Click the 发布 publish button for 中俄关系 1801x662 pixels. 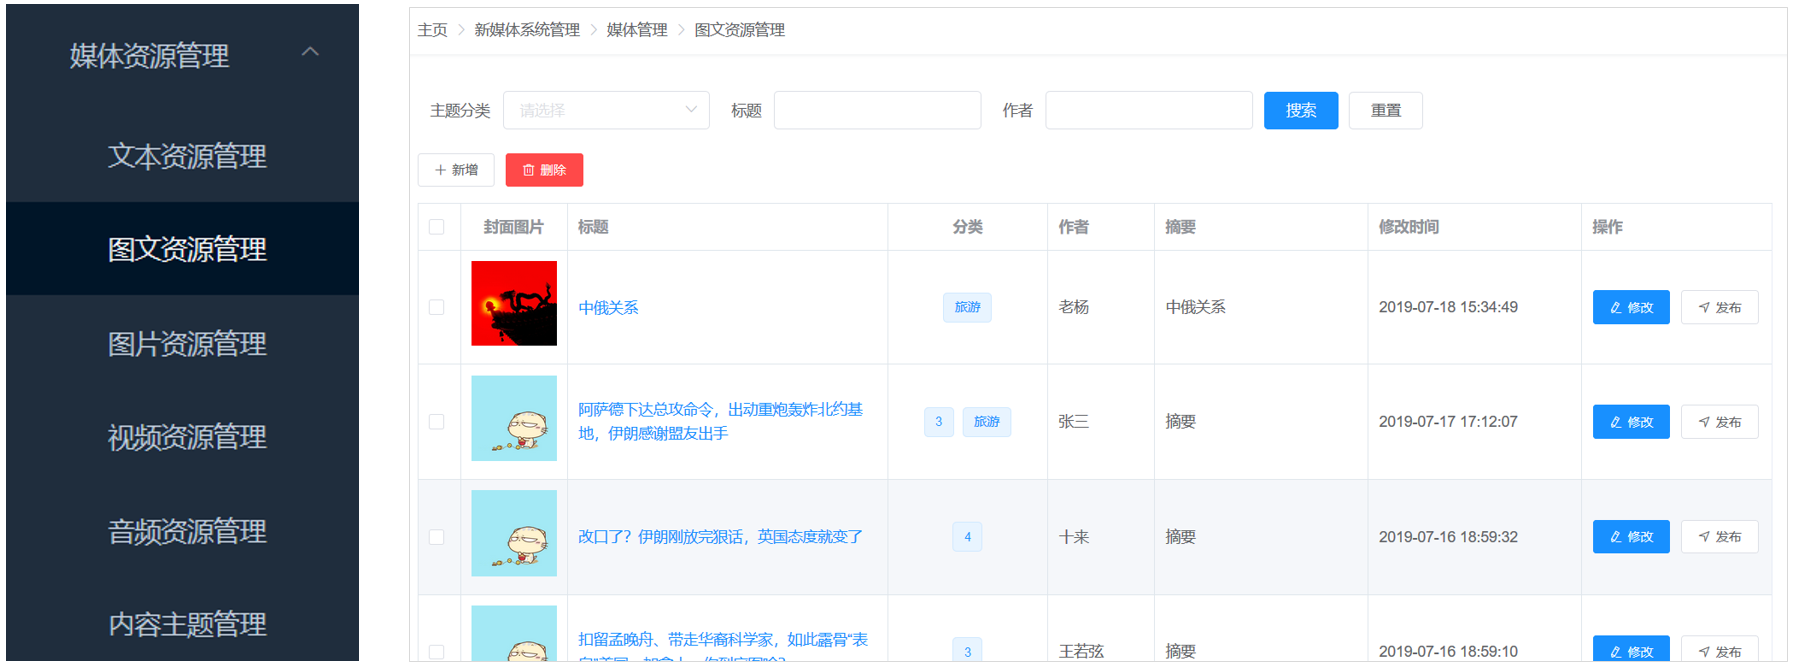pos(1719,307)
